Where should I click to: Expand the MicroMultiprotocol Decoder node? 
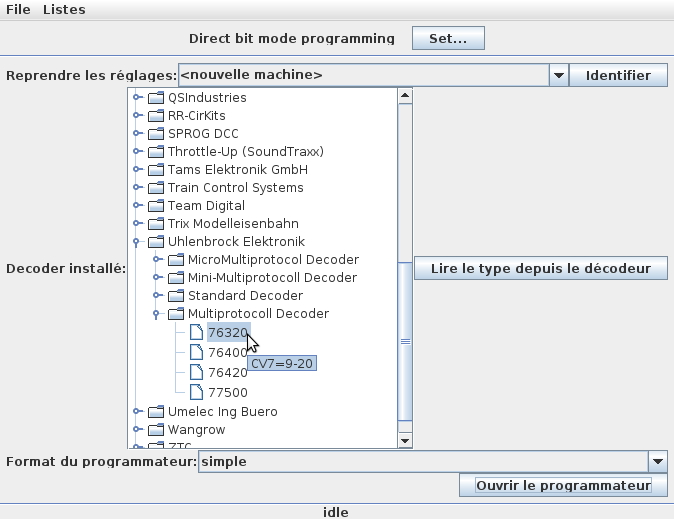pos(157,259)
